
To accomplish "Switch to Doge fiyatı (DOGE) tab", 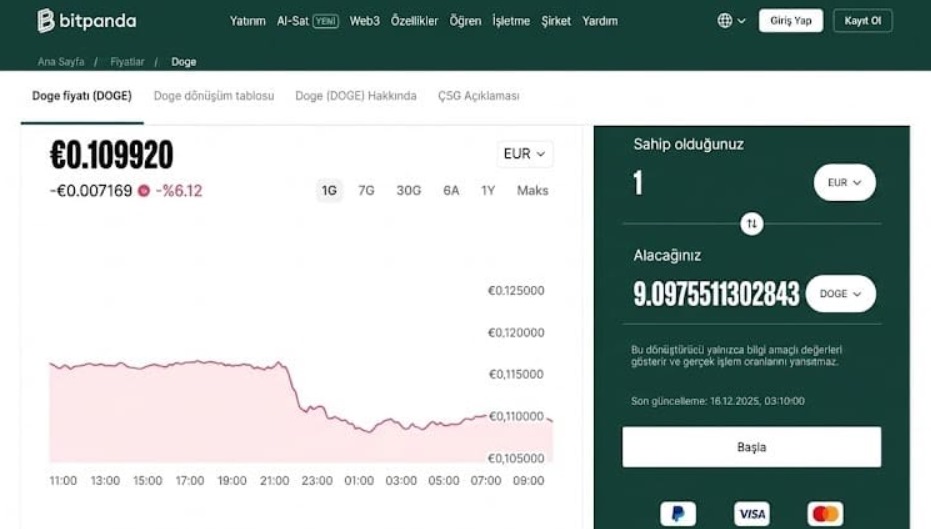I will pyautogui.click(x=82, y=96).
